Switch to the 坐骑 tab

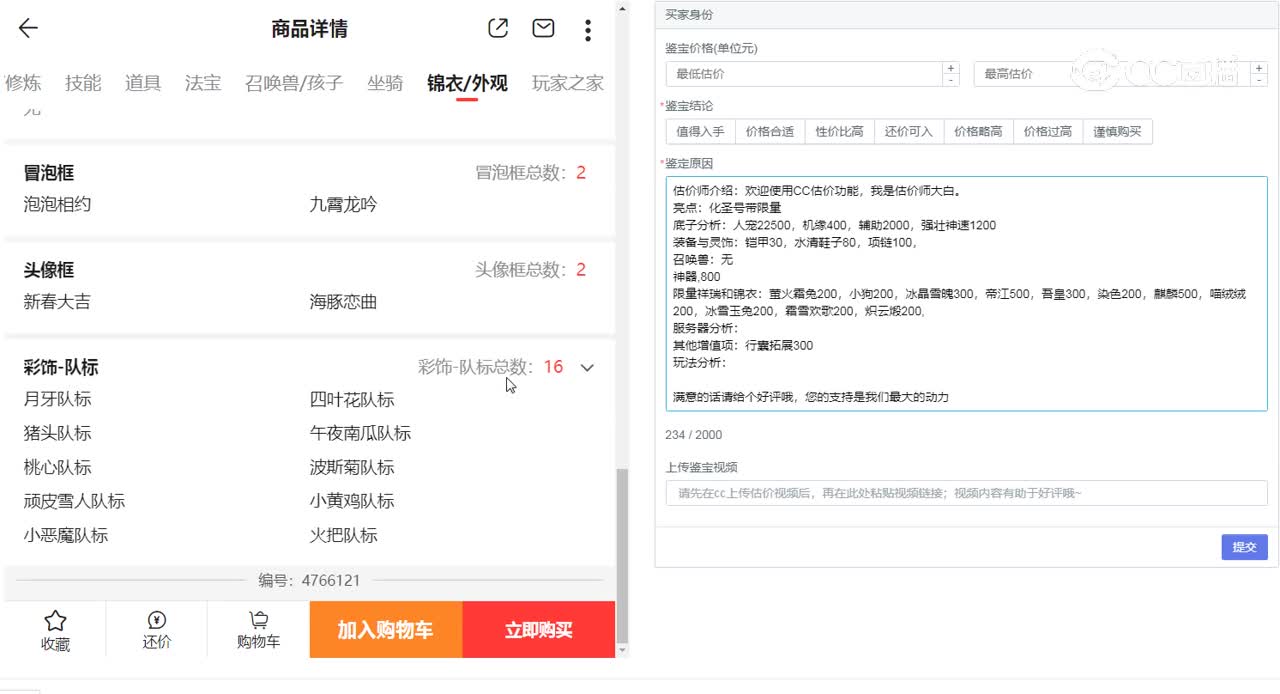pyautogui.click(x=385, y=83)
